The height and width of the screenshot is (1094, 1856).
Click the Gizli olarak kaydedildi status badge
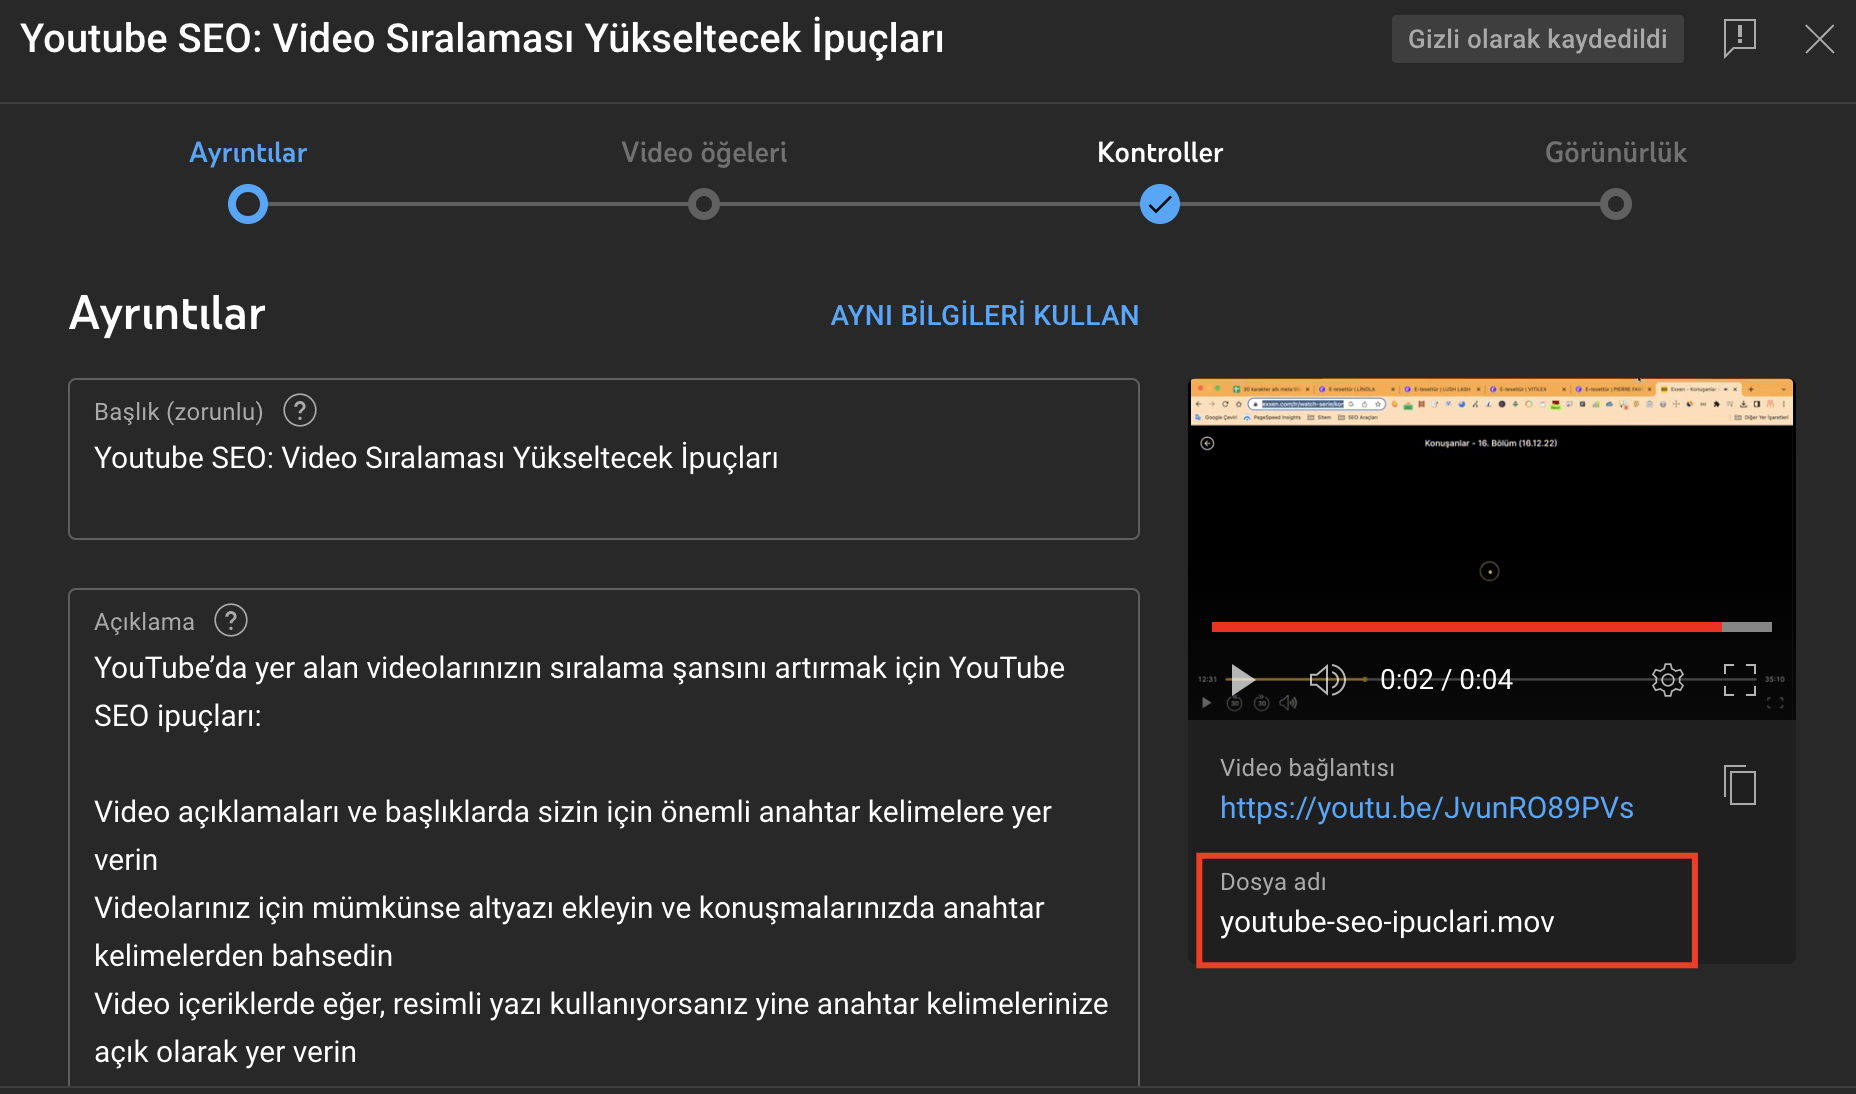pos(1538,39)
